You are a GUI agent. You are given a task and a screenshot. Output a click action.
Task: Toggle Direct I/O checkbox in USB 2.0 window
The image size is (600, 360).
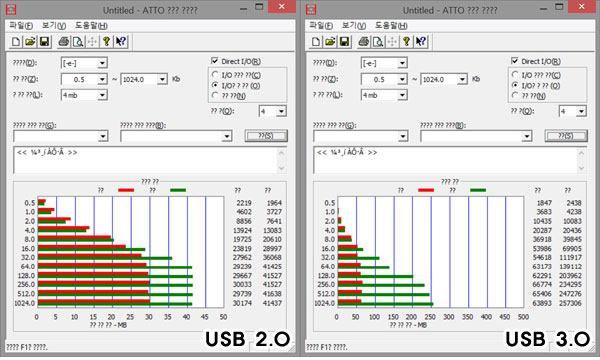click(215, 61)
